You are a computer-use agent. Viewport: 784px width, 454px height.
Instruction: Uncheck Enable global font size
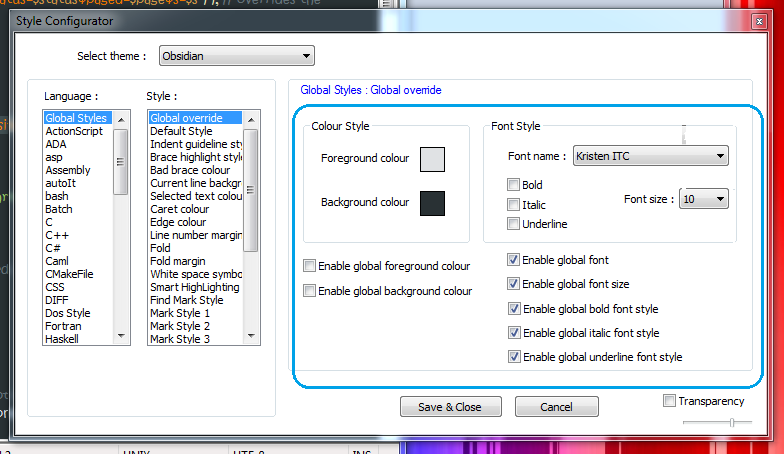513,284
